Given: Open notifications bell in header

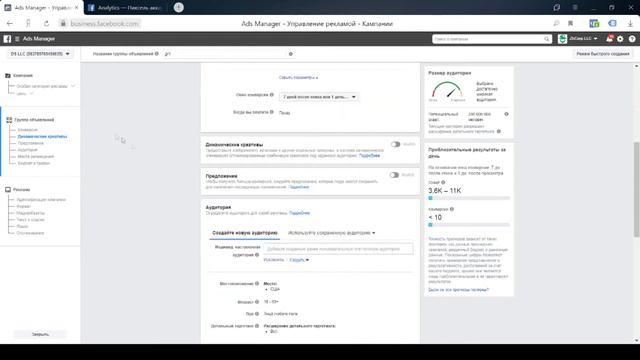Looking at the screenshot, I should pyautogui.click(x=609, y=39).
